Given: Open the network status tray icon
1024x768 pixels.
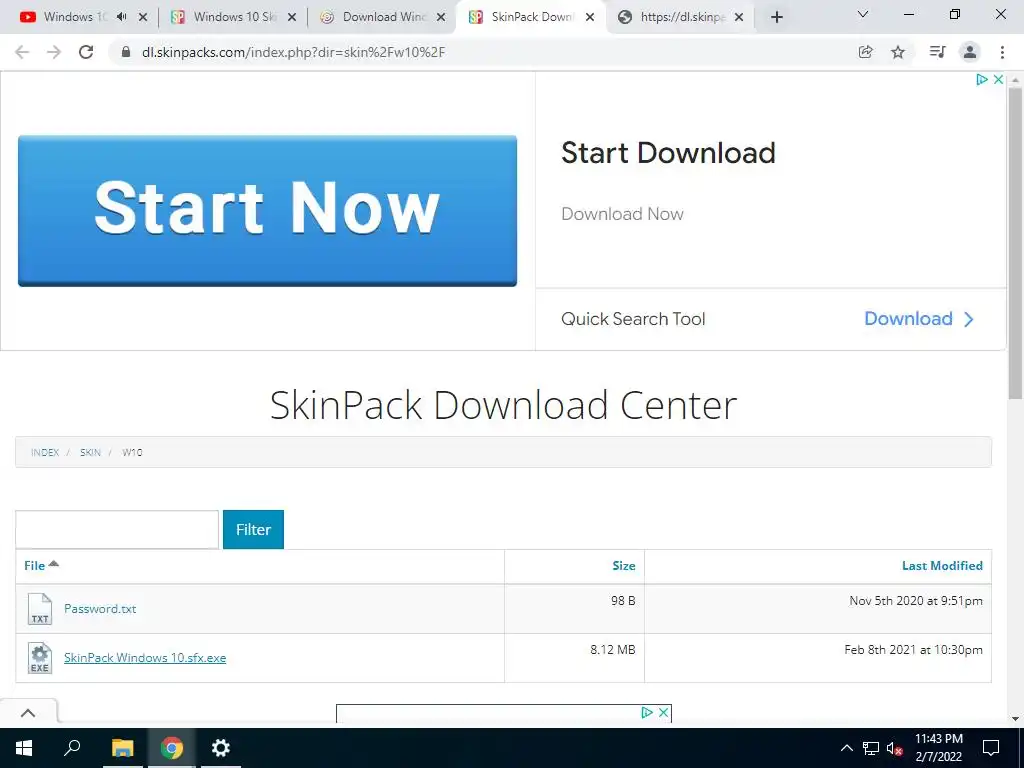Looking at the screenshot, I should (871, 748).
